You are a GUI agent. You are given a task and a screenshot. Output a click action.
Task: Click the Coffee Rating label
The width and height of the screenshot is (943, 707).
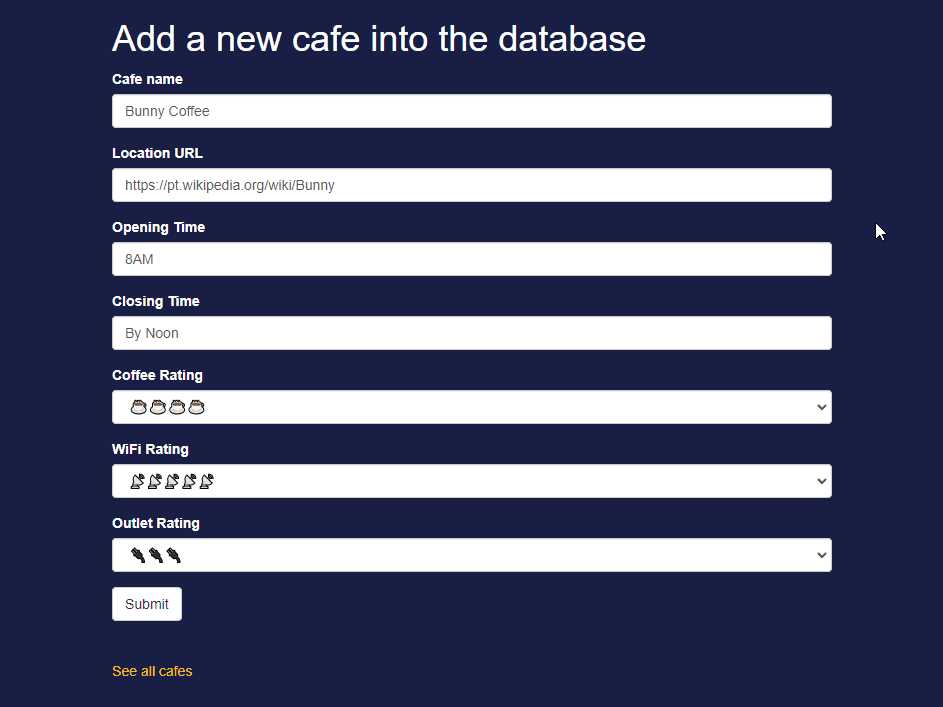(158, 375)
